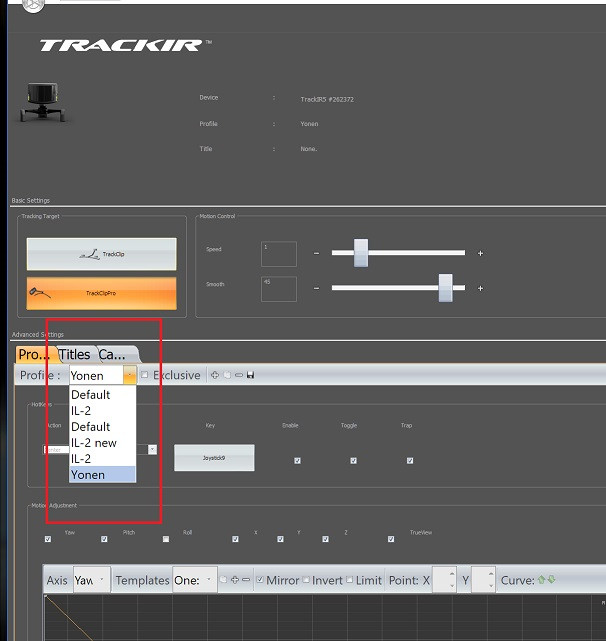The image size is (606, 641).
Task: Create a new profile with the plus icon
Action: pos(215,375)
